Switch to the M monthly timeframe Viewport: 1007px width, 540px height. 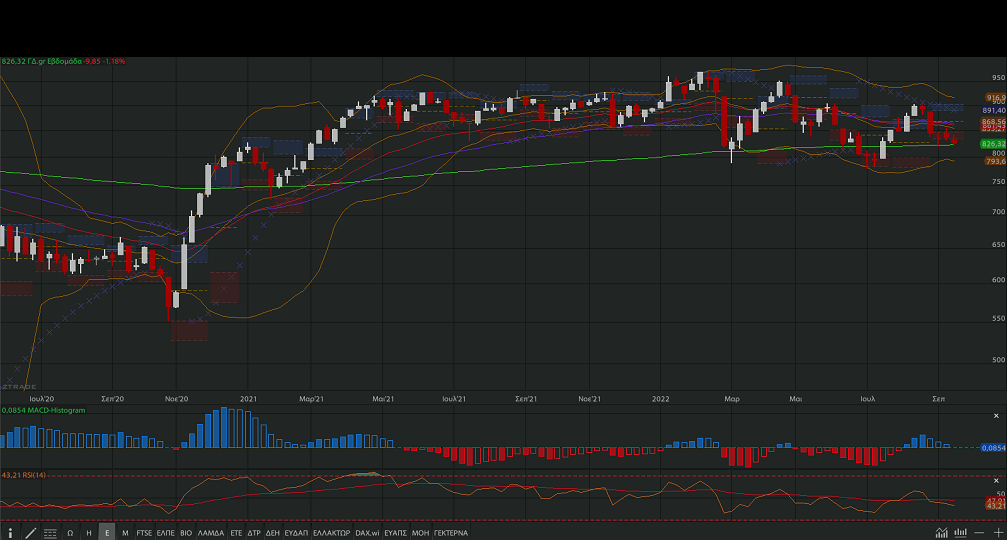[x=125, y=533]
